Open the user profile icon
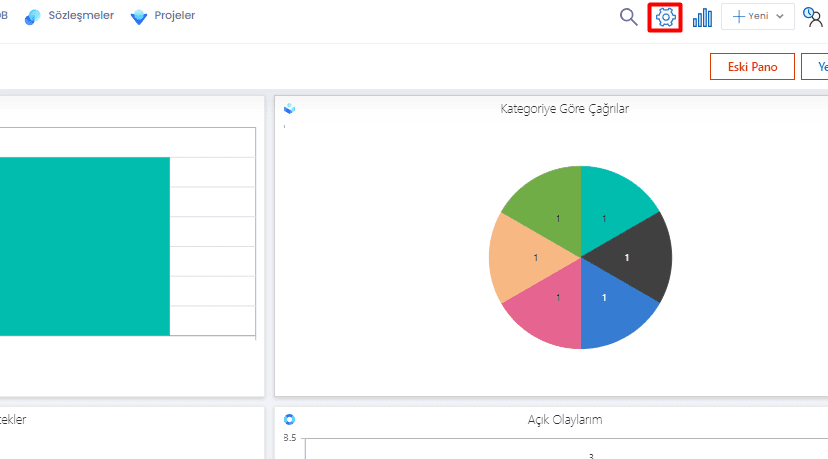The height and width of the screenshot is (459, 828). click(813, 17)
